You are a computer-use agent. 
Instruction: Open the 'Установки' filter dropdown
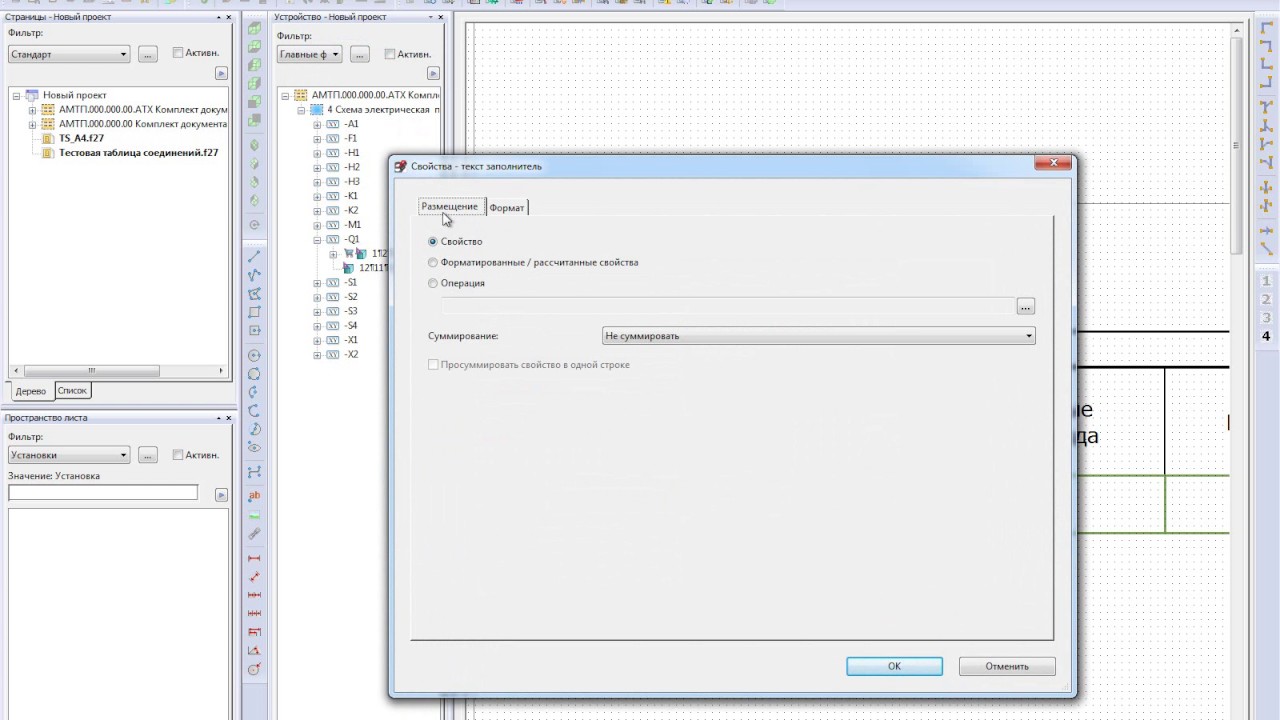tap(69, 455)
